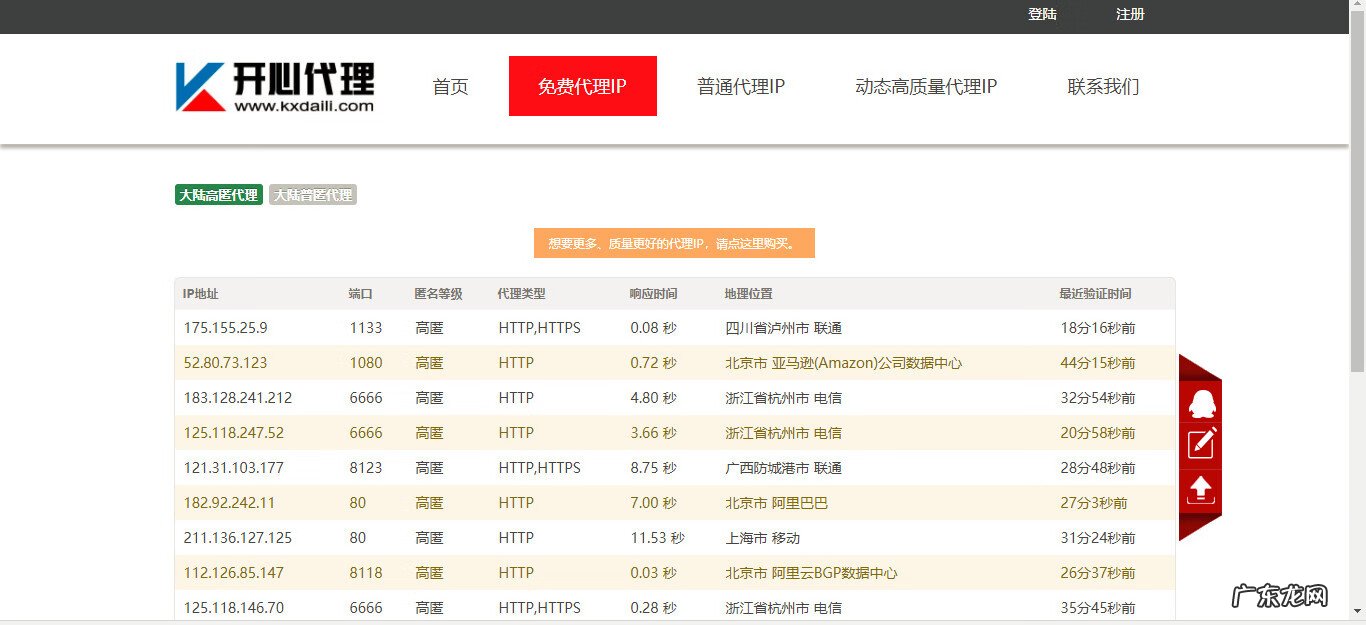Click the back-to-top arrow icon on sidebar
The height and width of the screenshot is (625, 1366).
click(1201, 490)
